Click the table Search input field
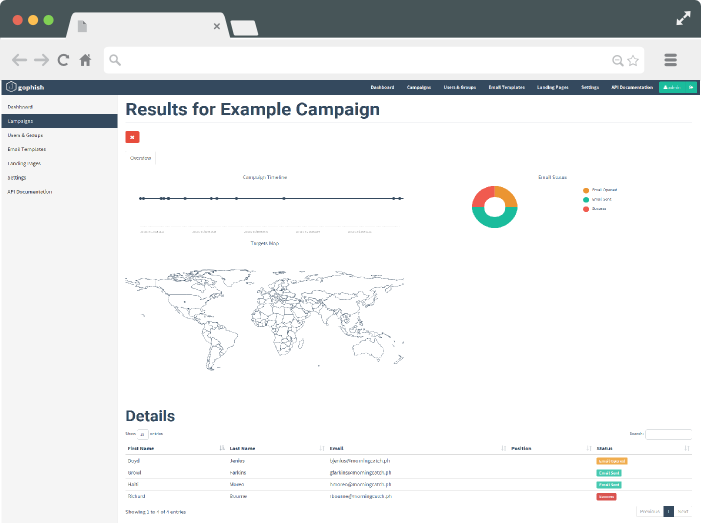Screen dimensions: 701x526 point(668,434)
